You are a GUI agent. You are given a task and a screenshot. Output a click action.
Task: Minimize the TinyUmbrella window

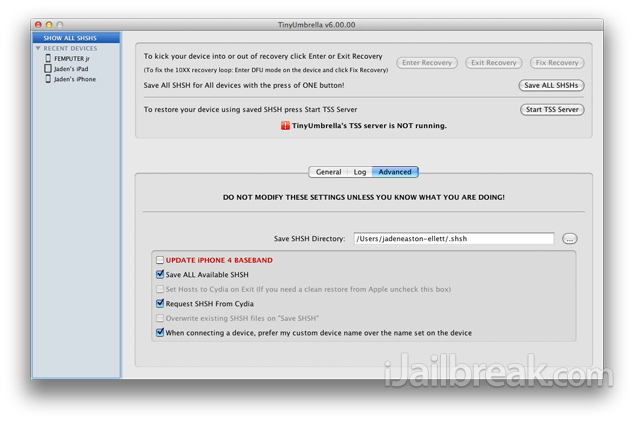(x=49, y=25)
